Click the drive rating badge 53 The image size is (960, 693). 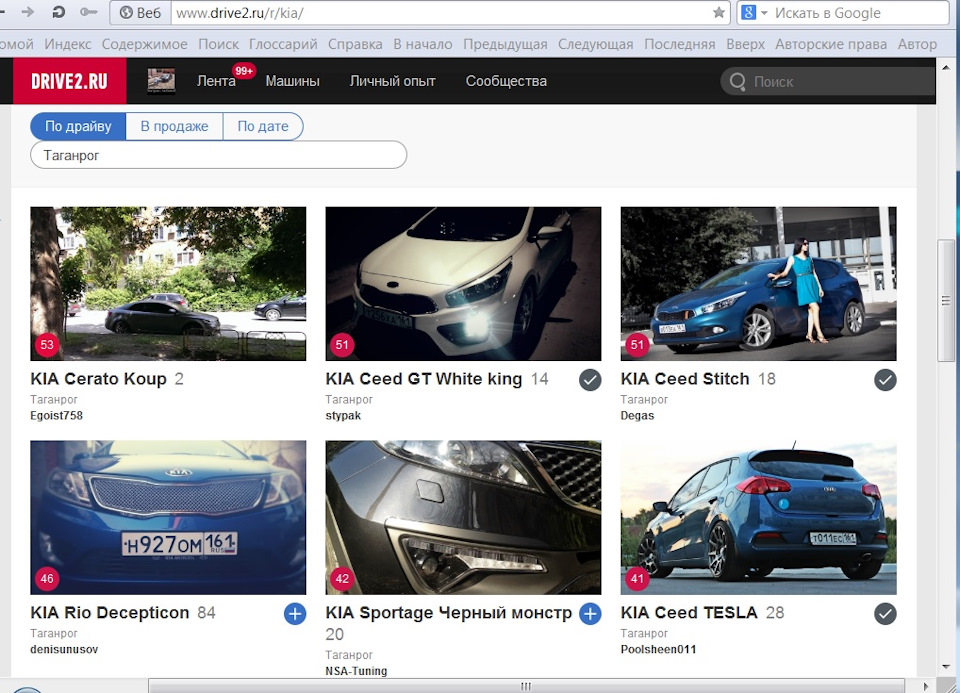47,345
